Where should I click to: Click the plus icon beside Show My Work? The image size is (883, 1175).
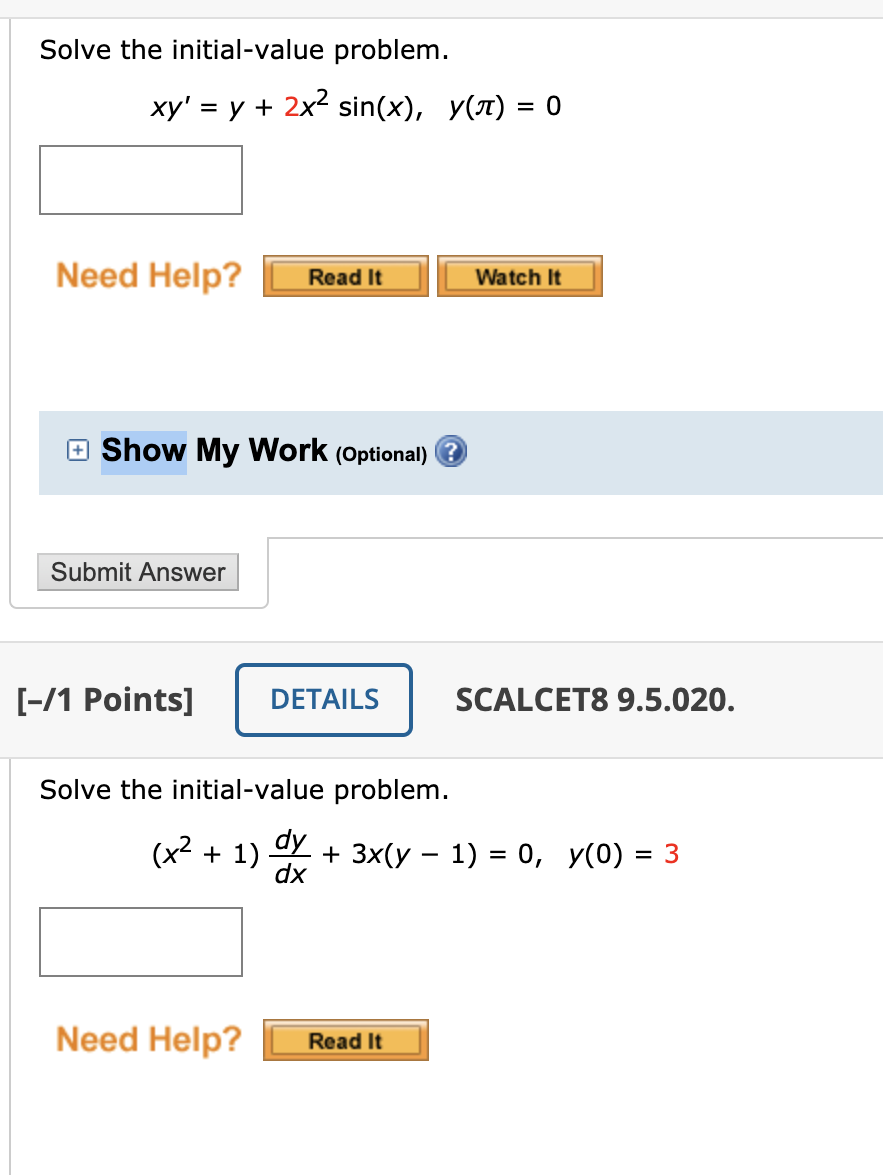[x=76, y=452]
